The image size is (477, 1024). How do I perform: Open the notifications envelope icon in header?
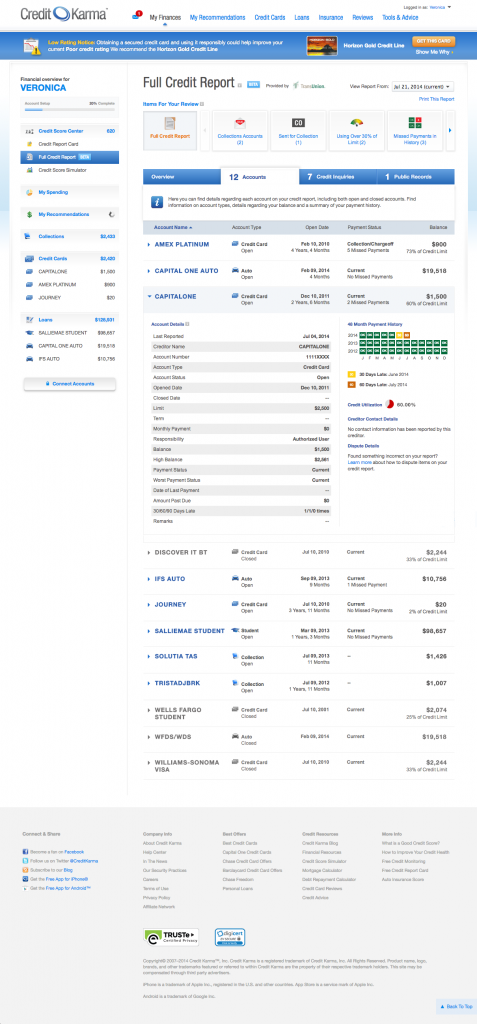point(136,14)
